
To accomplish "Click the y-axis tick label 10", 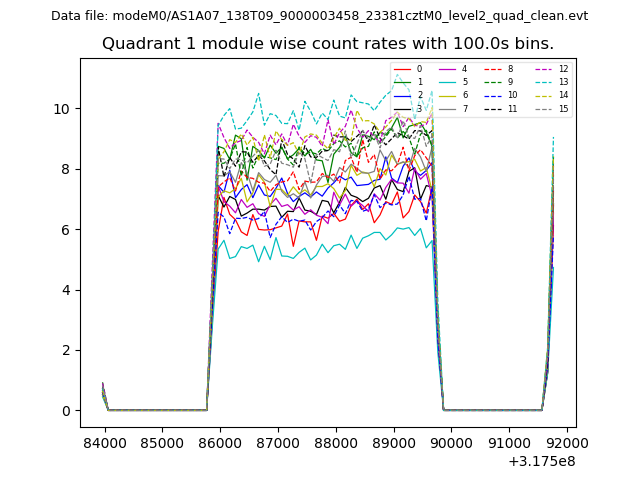I will coord(61,109).
